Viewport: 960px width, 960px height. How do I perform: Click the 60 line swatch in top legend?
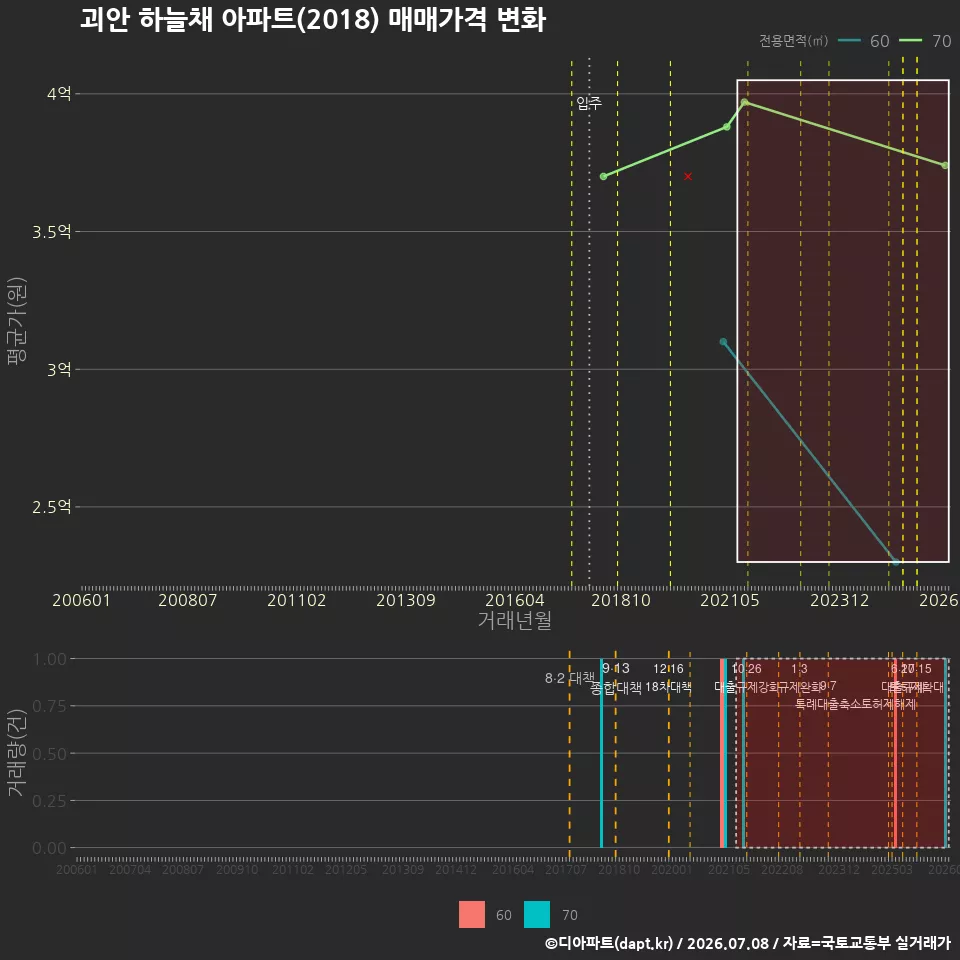(849, 40)
